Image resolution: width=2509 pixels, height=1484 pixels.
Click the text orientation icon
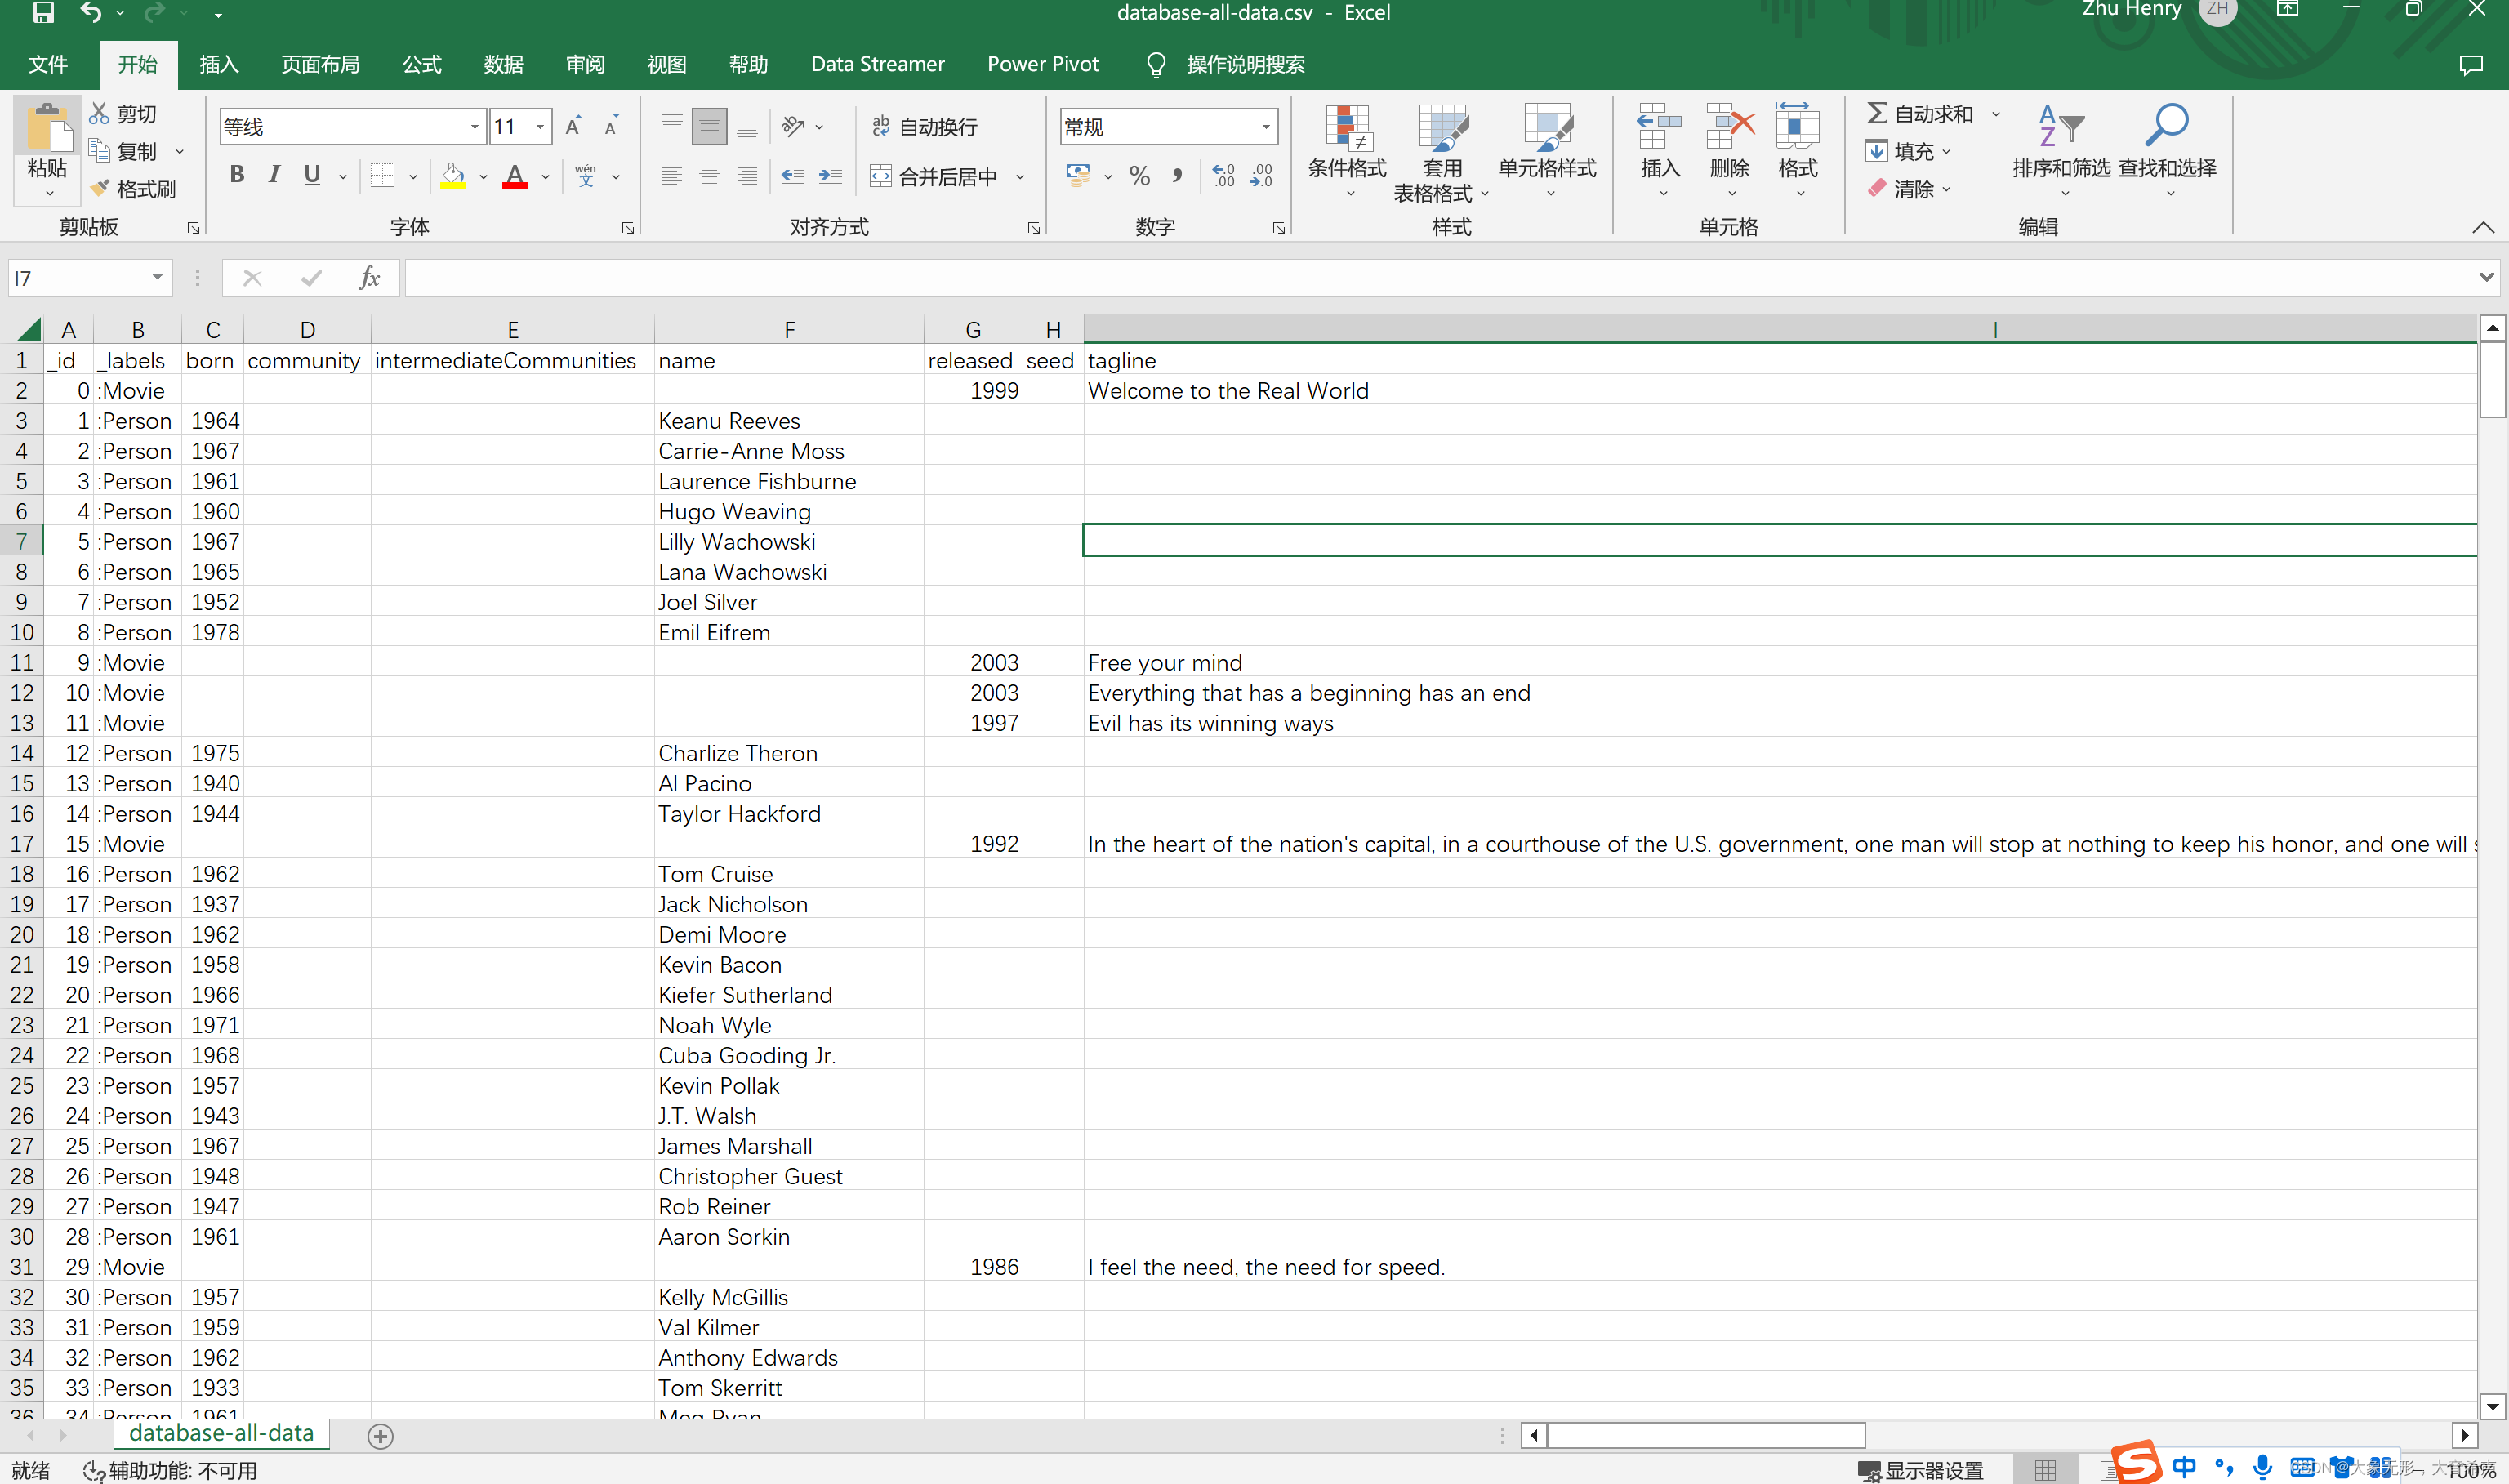794,127
